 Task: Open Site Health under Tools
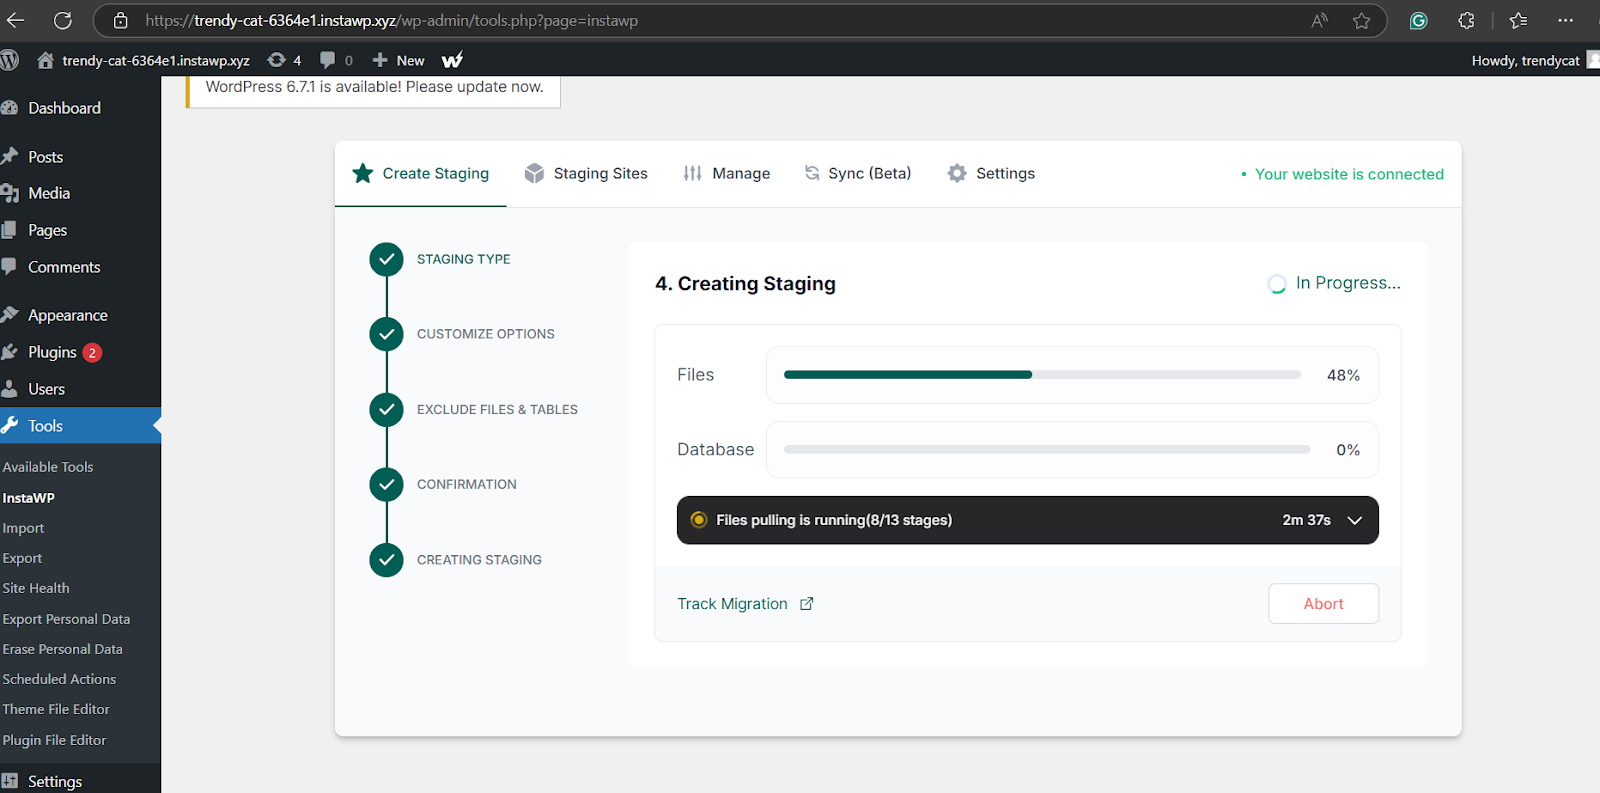point(36,588)
